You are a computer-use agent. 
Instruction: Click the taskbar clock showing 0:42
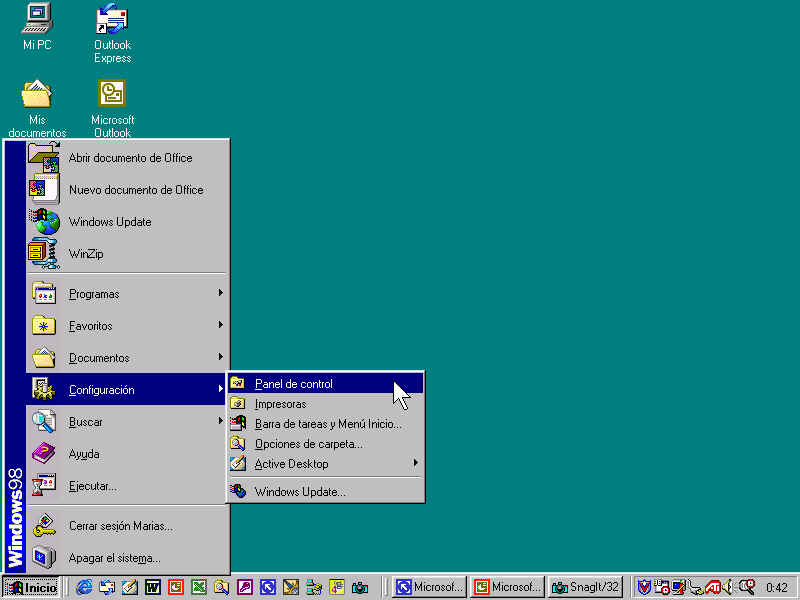(x=776, y=587)
